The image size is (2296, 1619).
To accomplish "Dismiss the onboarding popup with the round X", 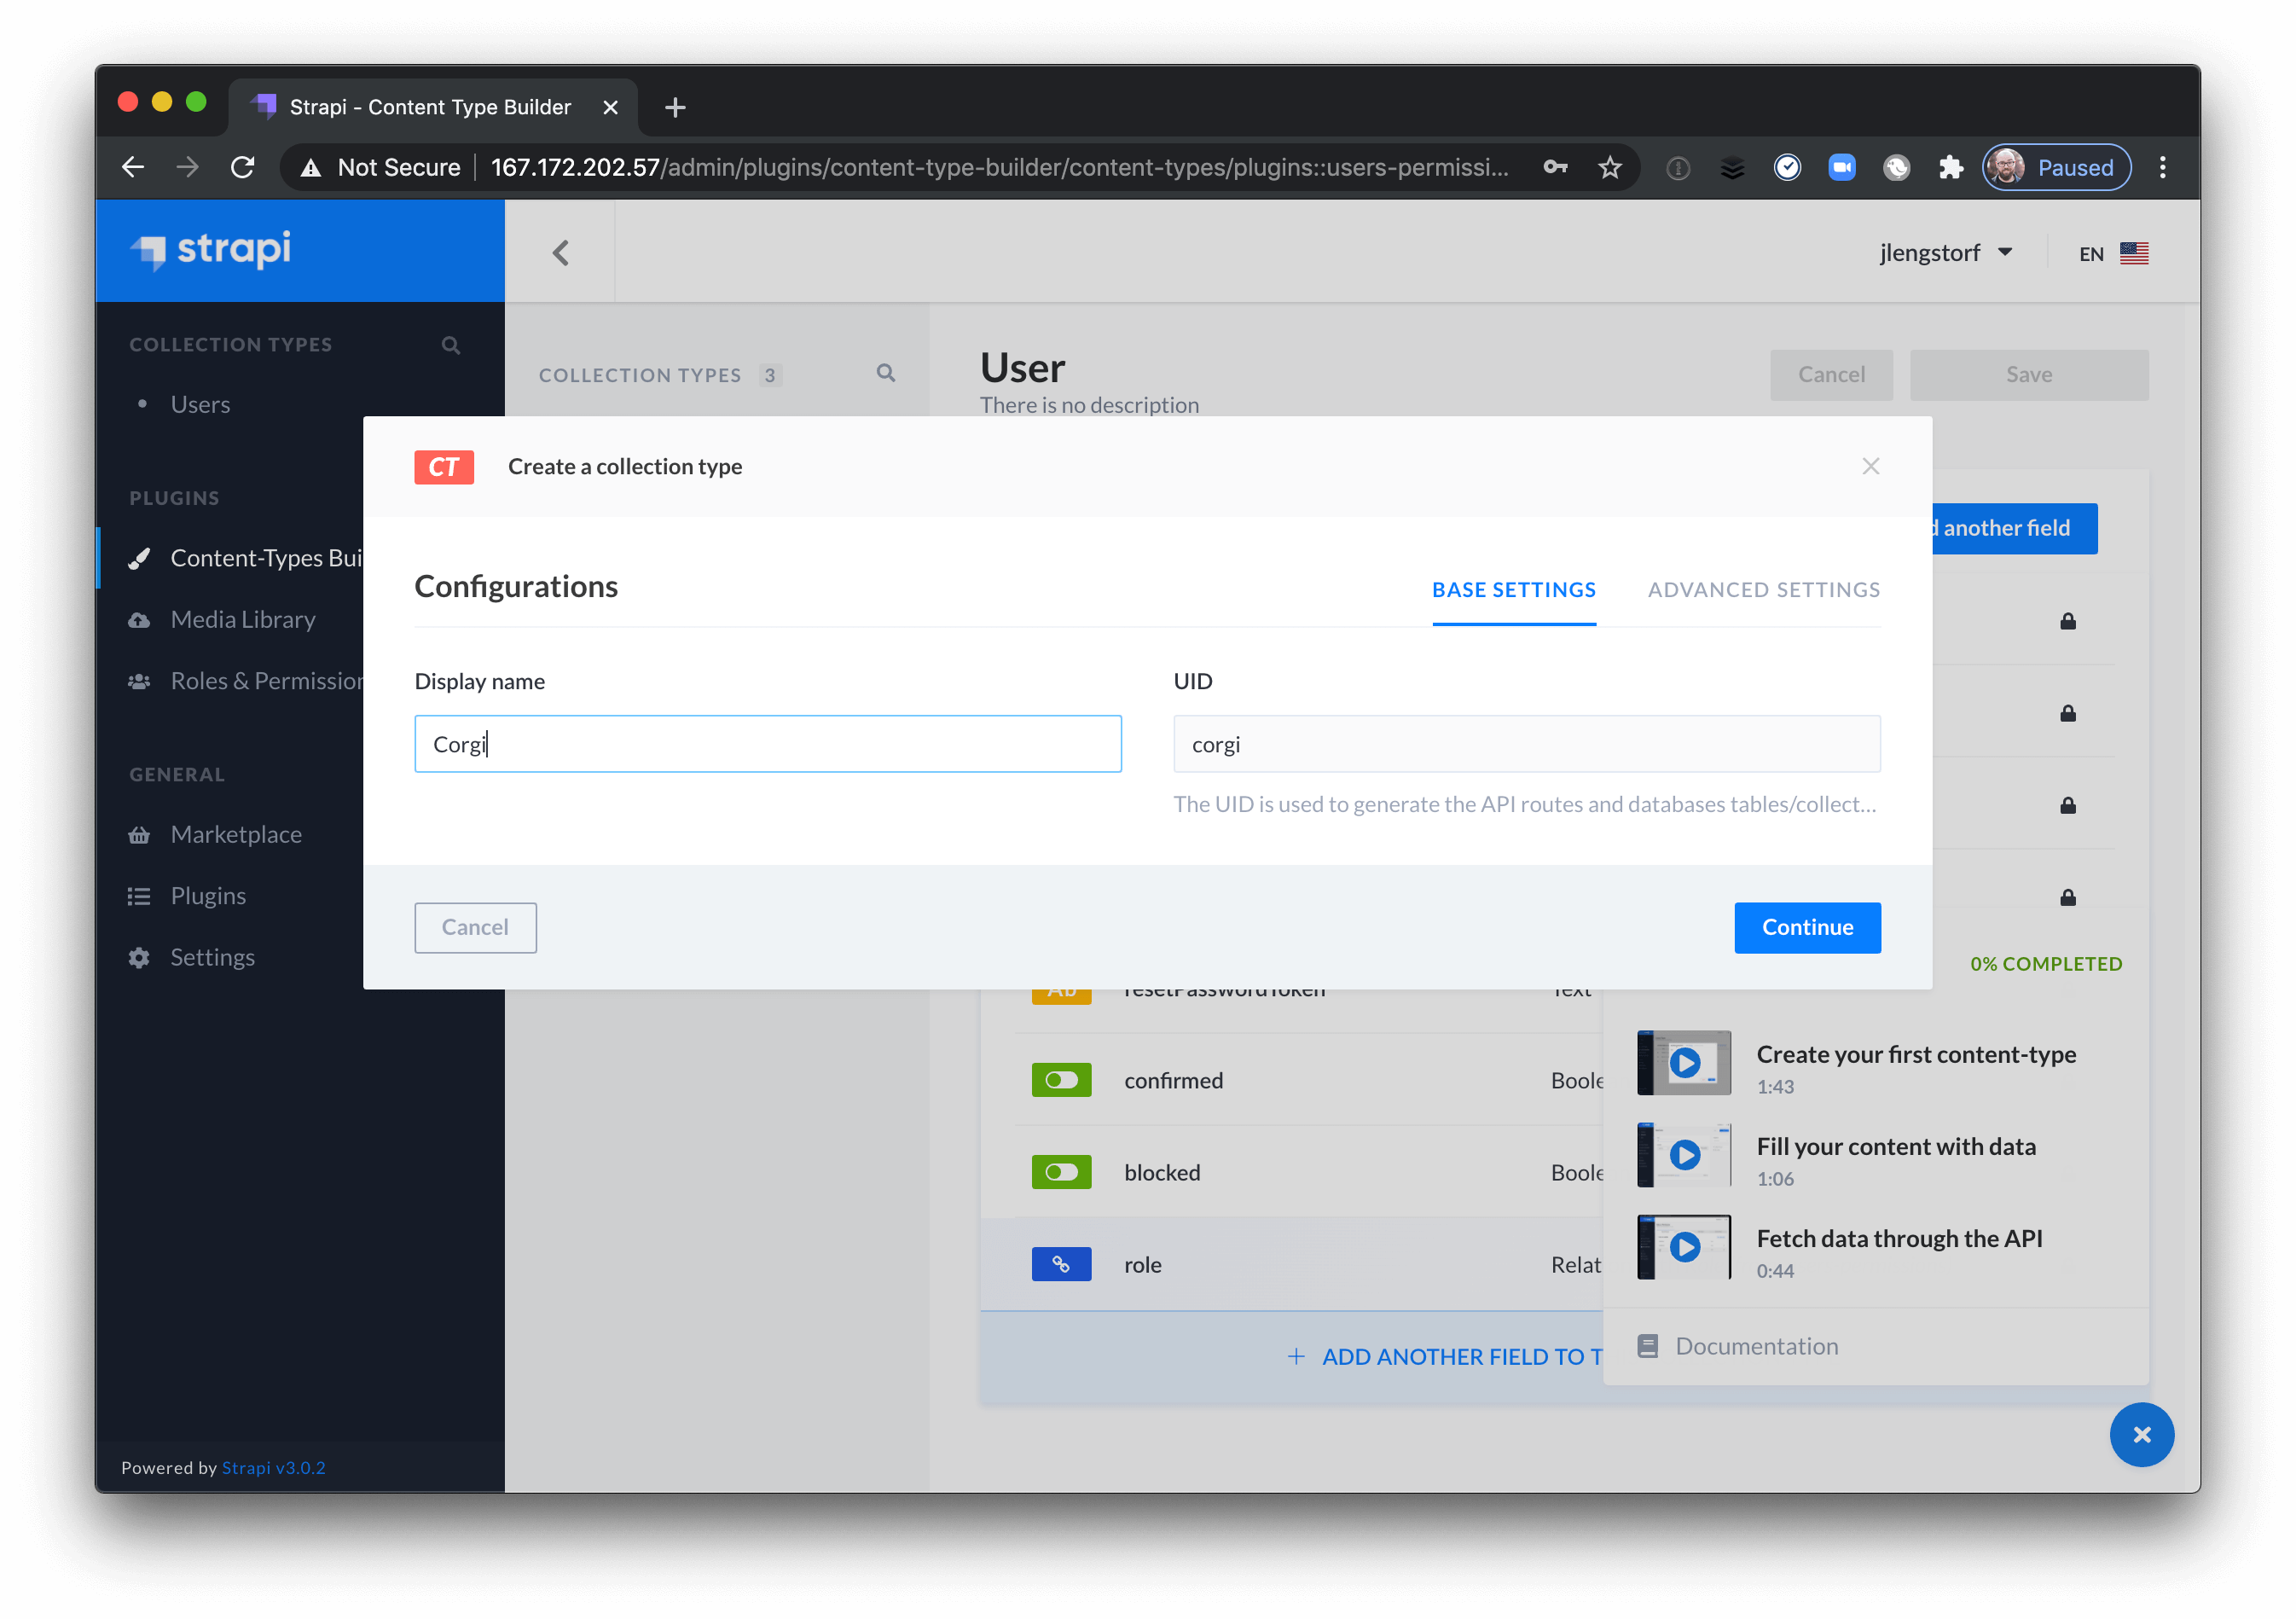I will click(2142, 1435).
